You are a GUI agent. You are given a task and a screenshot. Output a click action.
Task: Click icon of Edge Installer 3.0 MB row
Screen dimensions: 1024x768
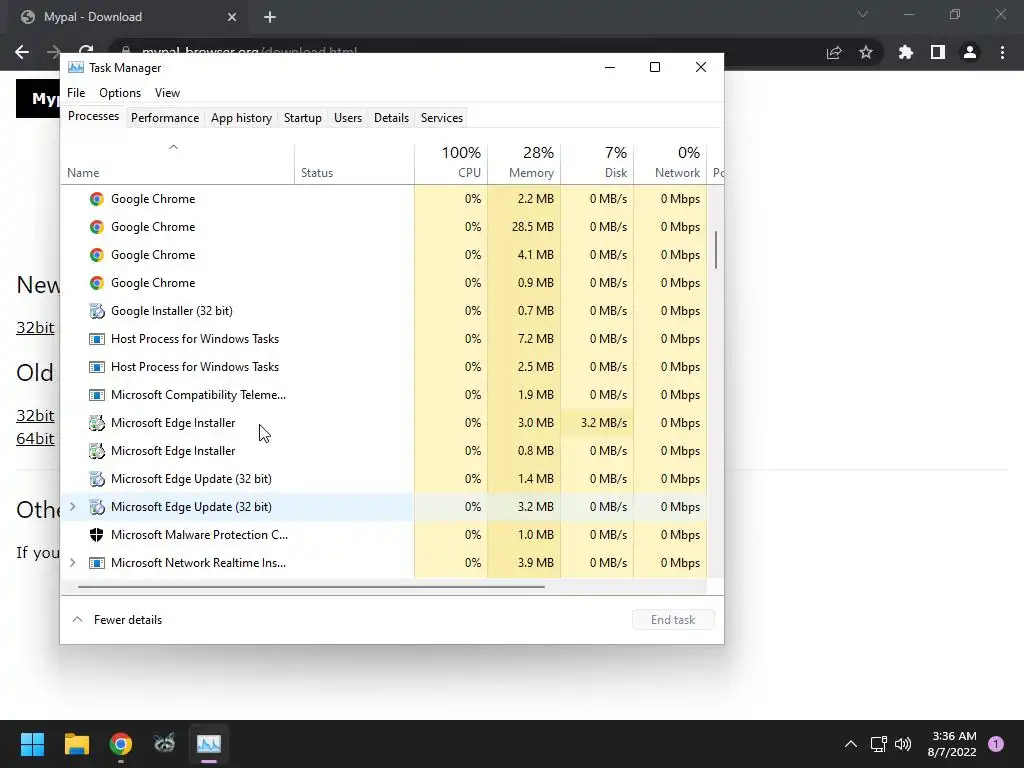[97, 423]
